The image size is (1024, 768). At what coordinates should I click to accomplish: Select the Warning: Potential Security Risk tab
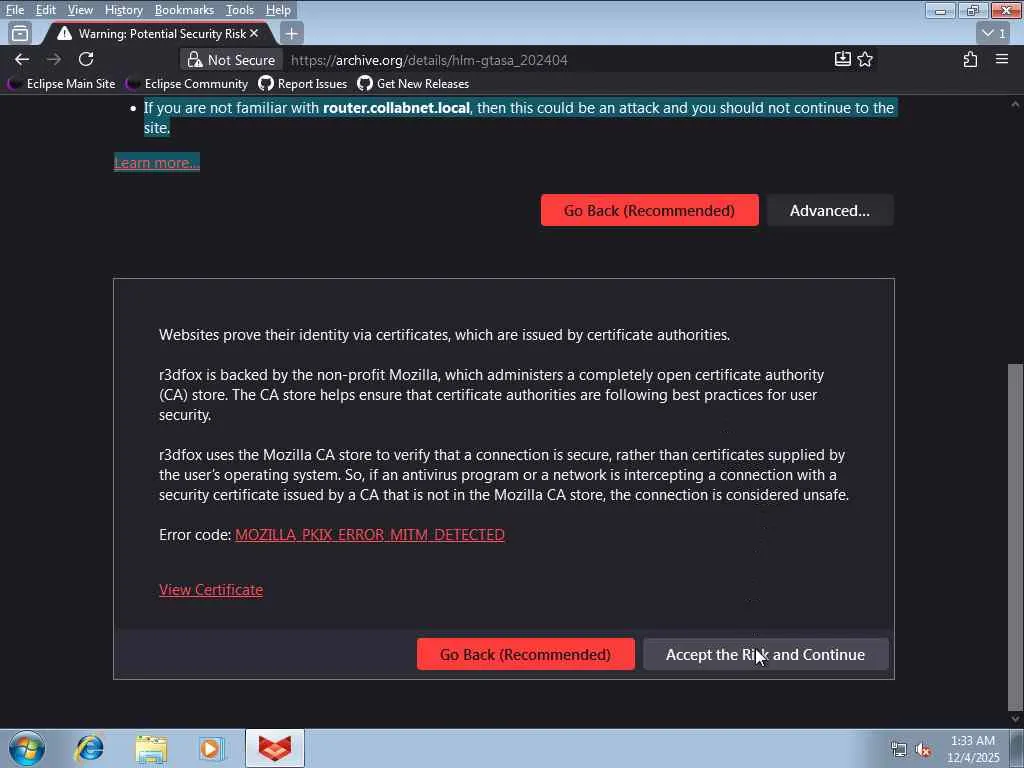tap(157, 33)
